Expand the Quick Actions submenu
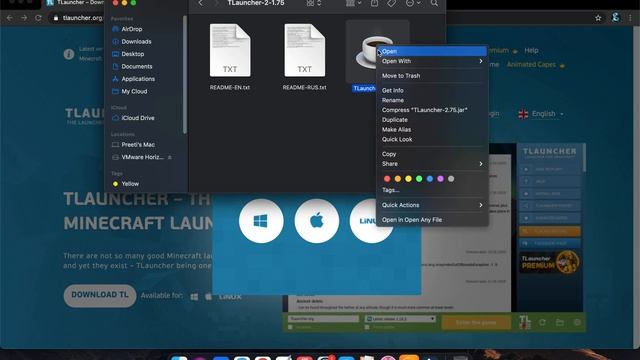 pos(432,205)
